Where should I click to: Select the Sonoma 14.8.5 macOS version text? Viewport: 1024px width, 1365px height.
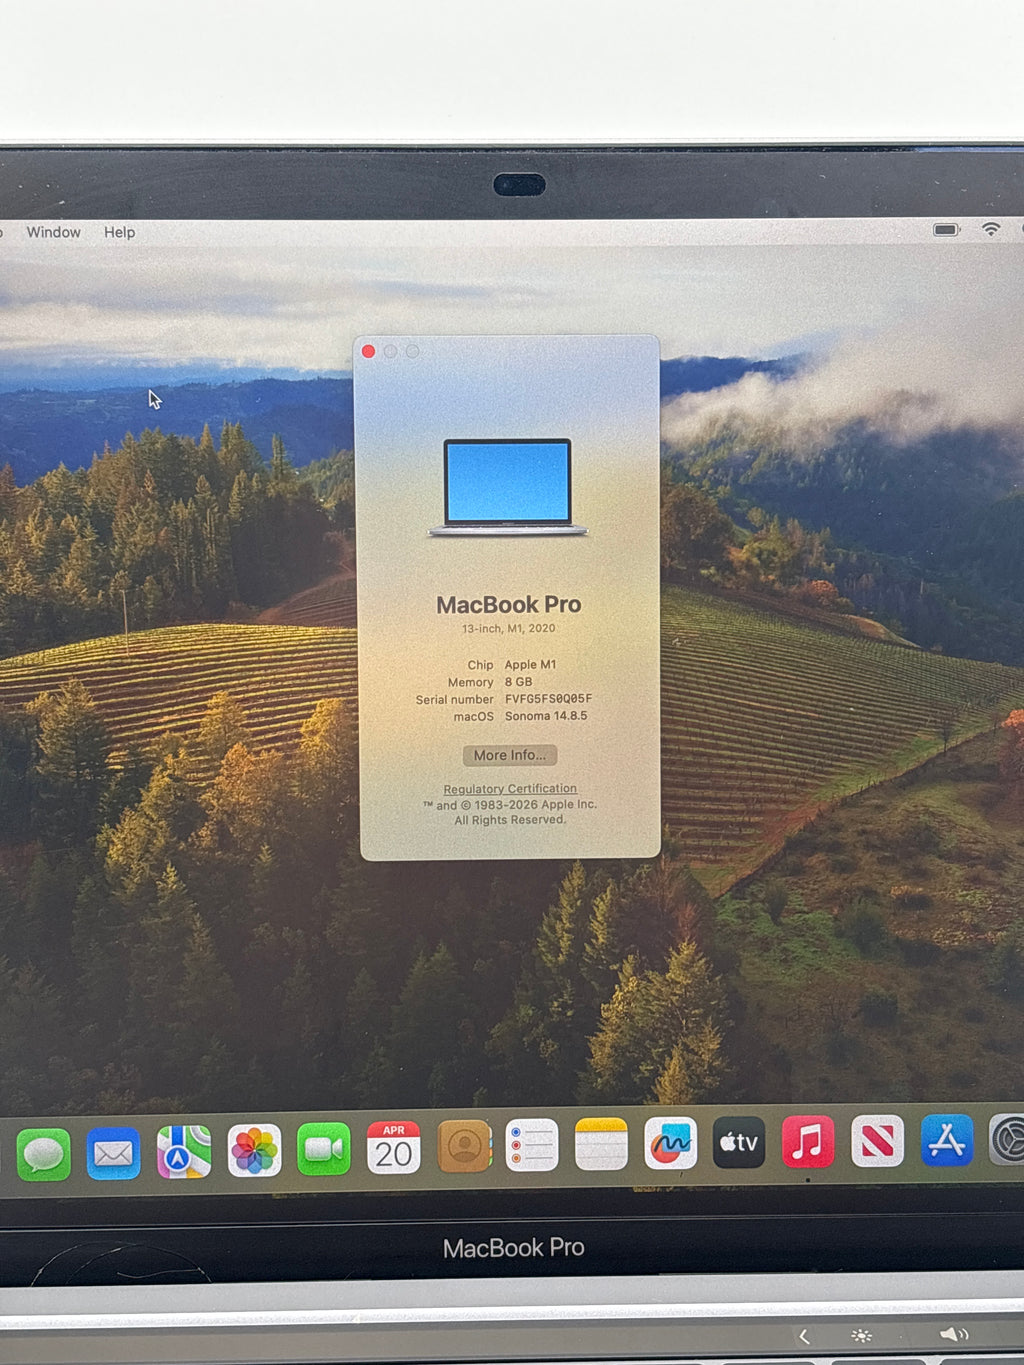[546, 716]
